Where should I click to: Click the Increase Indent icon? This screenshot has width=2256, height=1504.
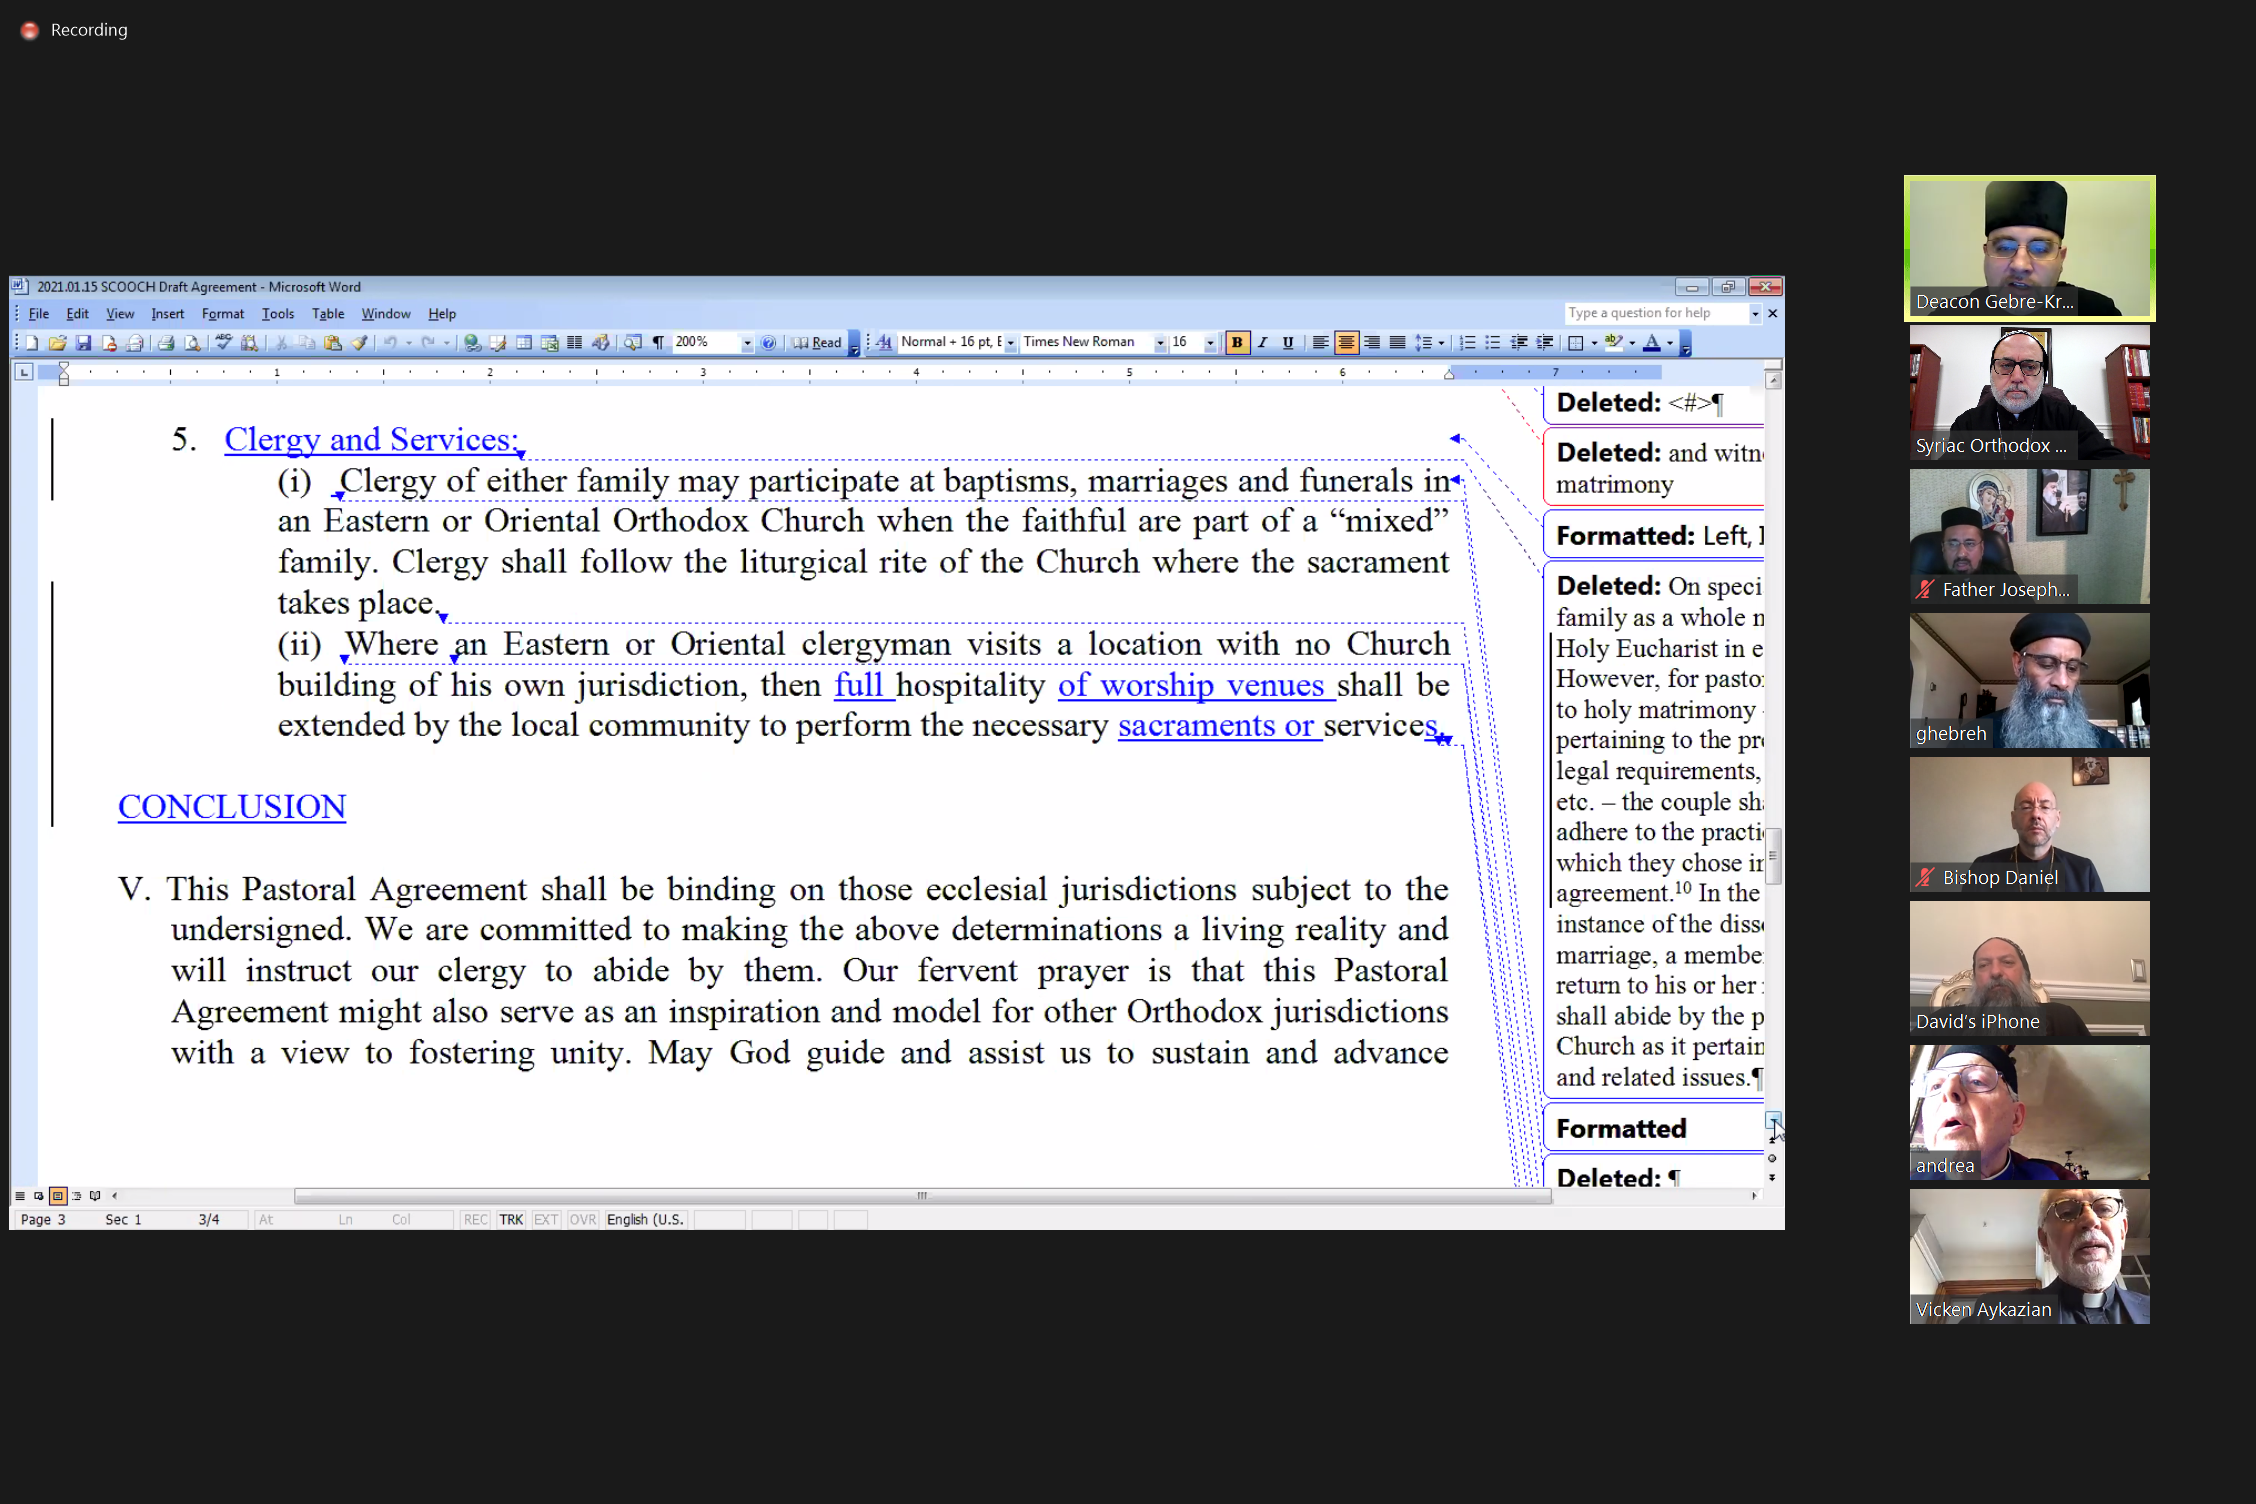tap(1545, 343)
